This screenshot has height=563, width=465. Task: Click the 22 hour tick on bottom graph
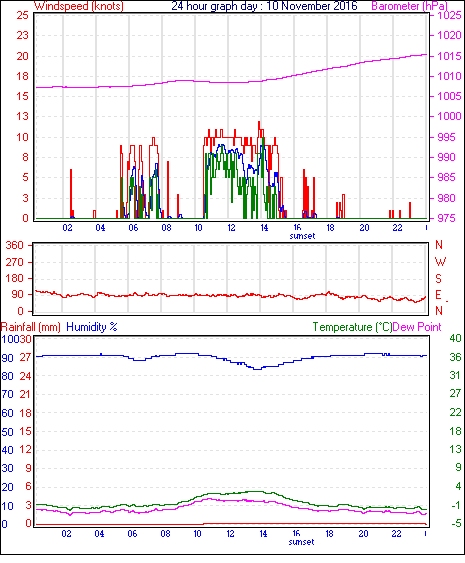click(396, 534)
